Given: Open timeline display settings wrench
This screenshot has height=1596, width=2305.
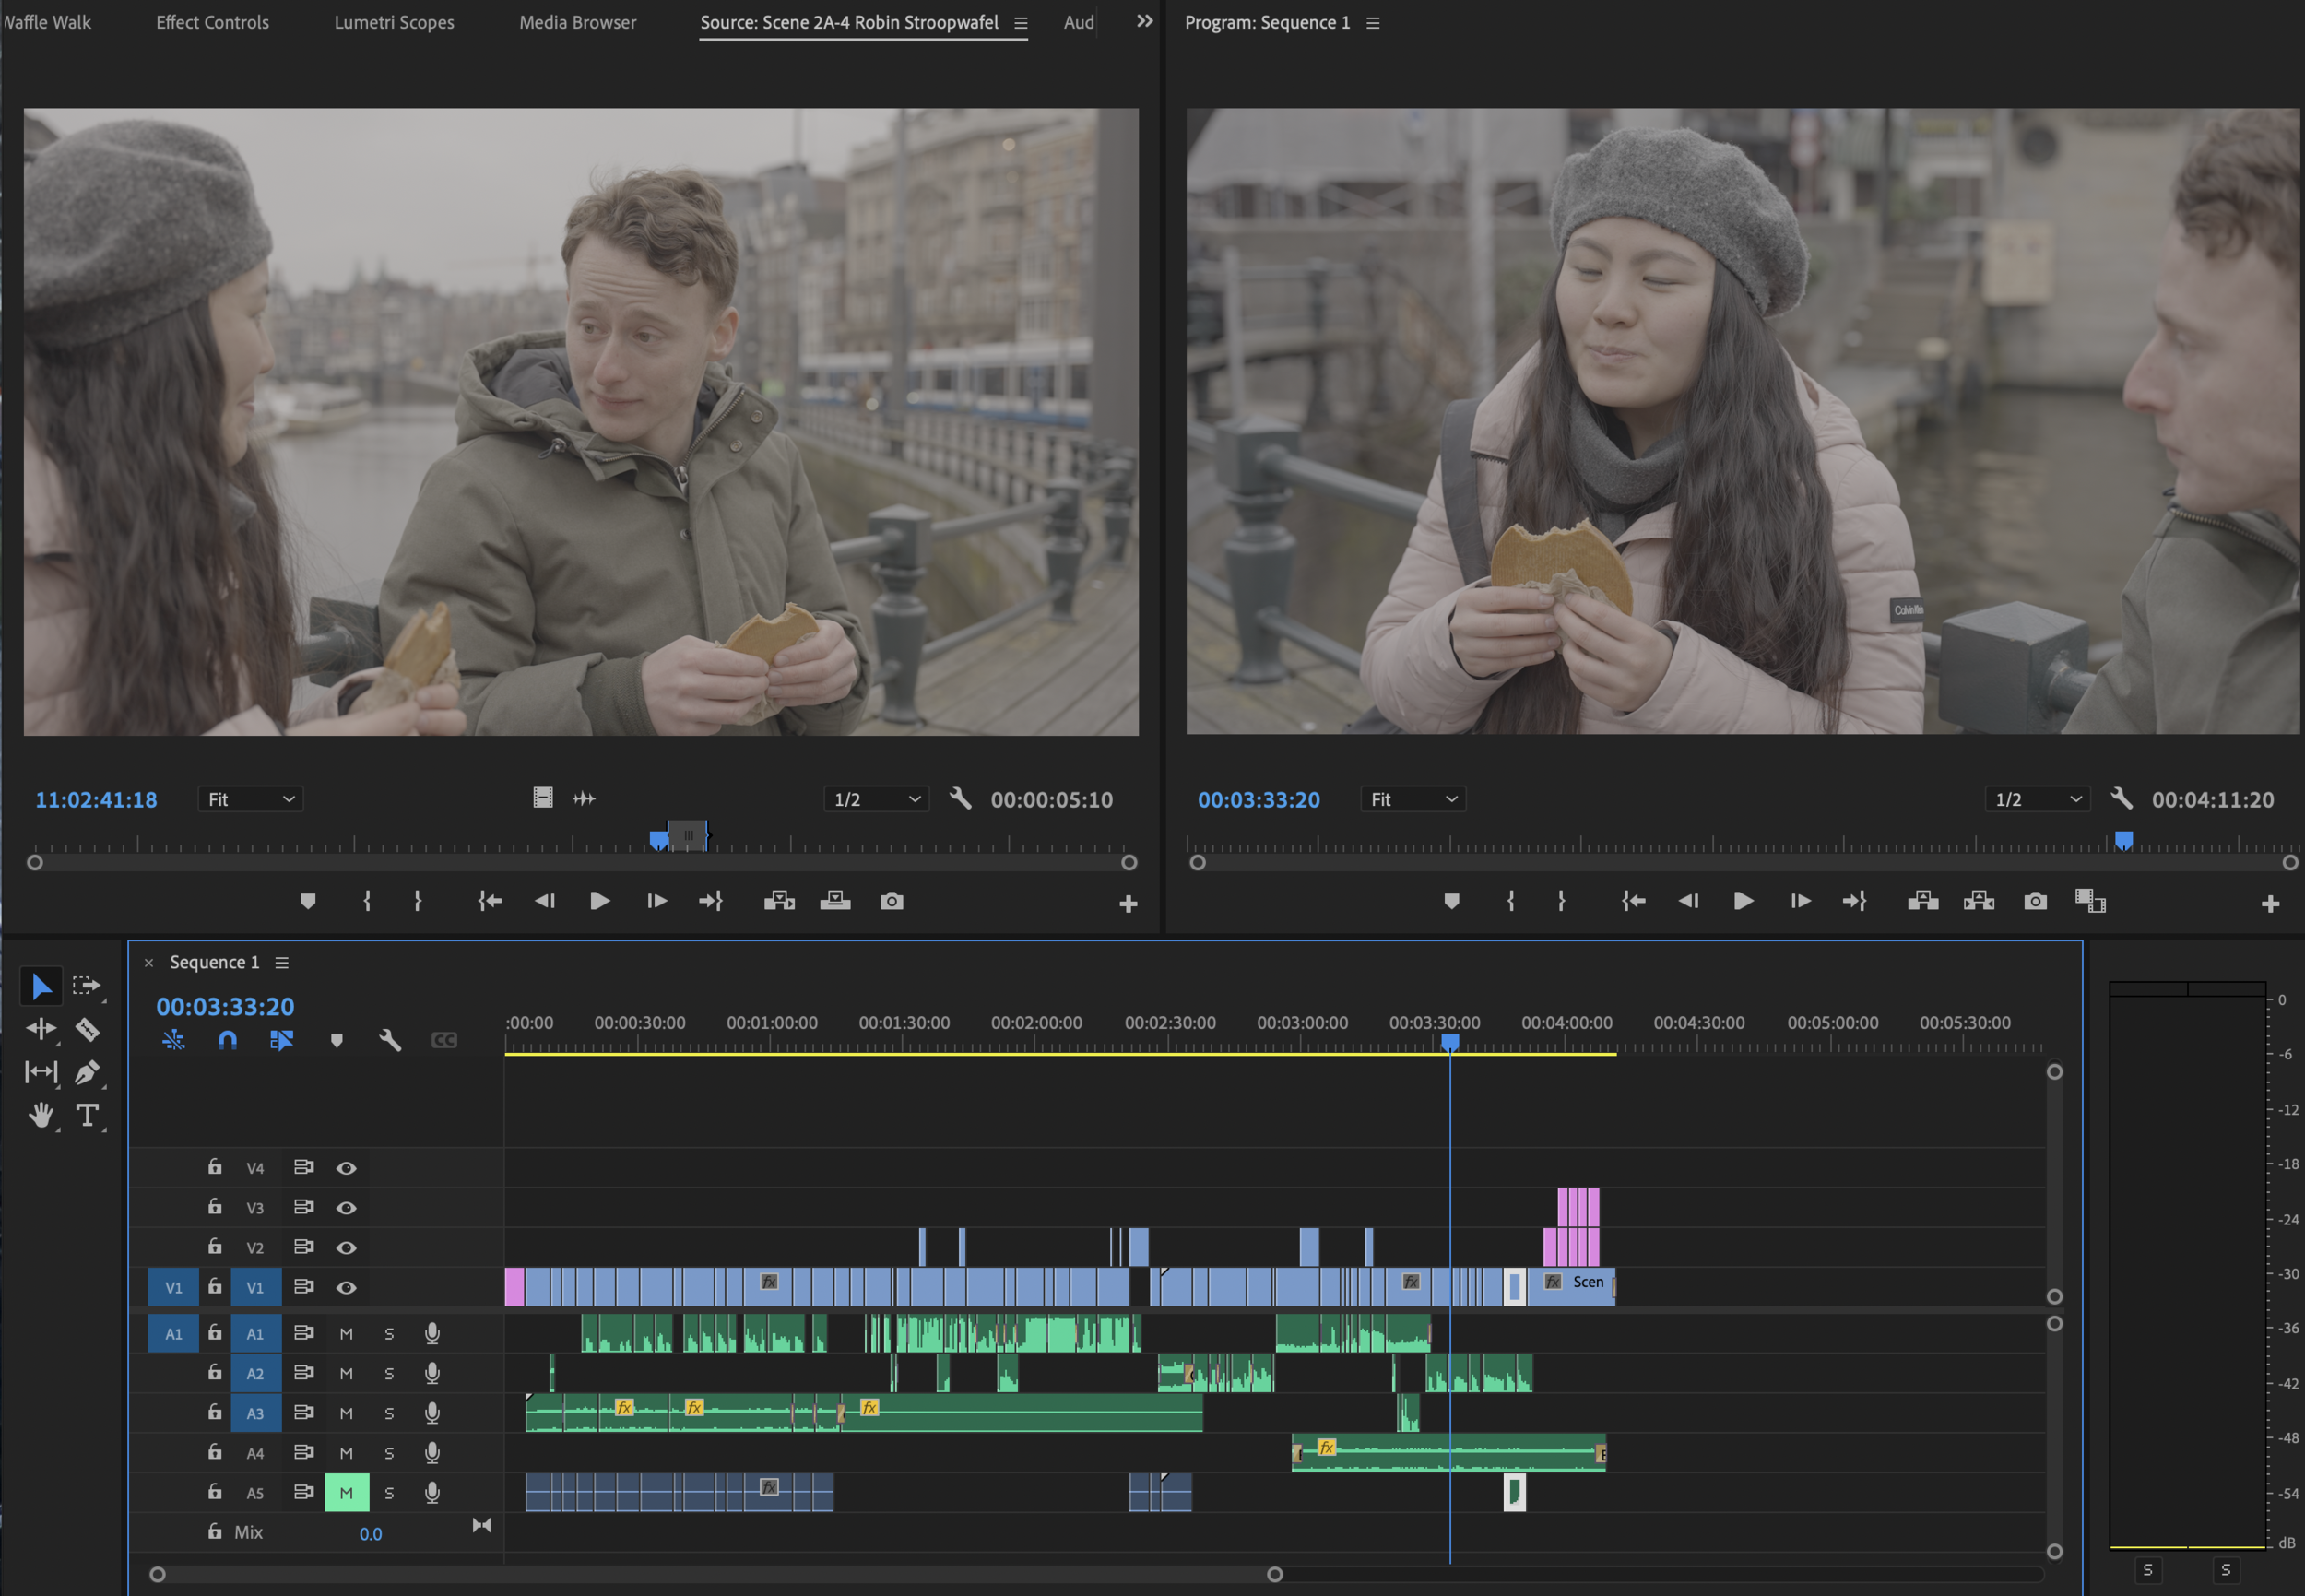Looking at the screenshot, I should point(390,1040).
